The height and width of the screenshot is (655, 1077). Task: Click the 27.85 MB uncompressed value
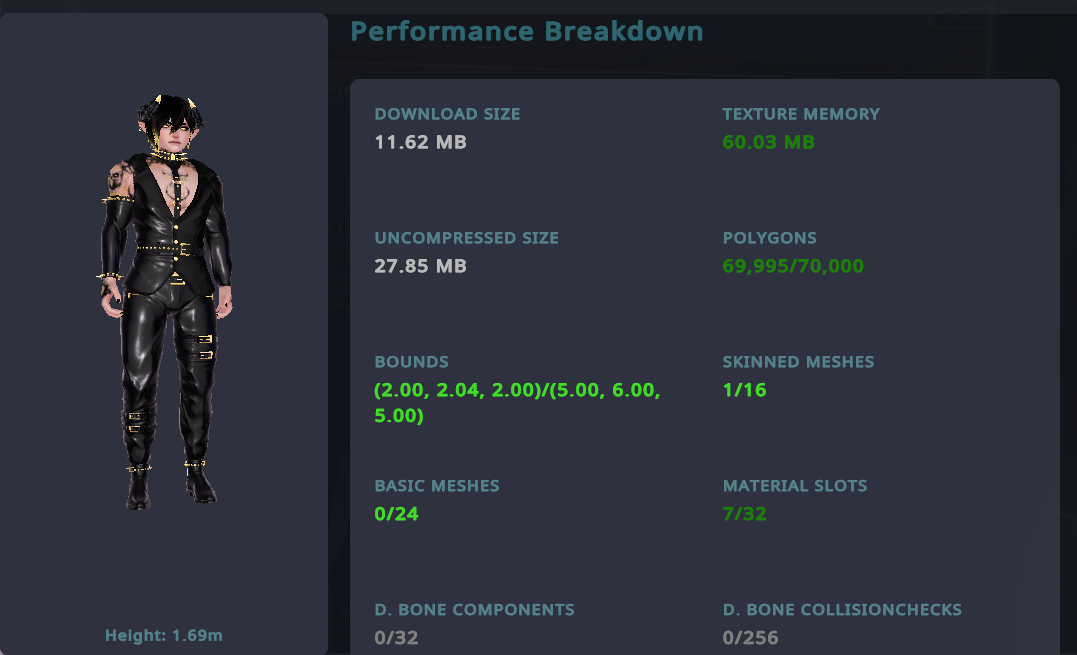click(x=420, y=266)
